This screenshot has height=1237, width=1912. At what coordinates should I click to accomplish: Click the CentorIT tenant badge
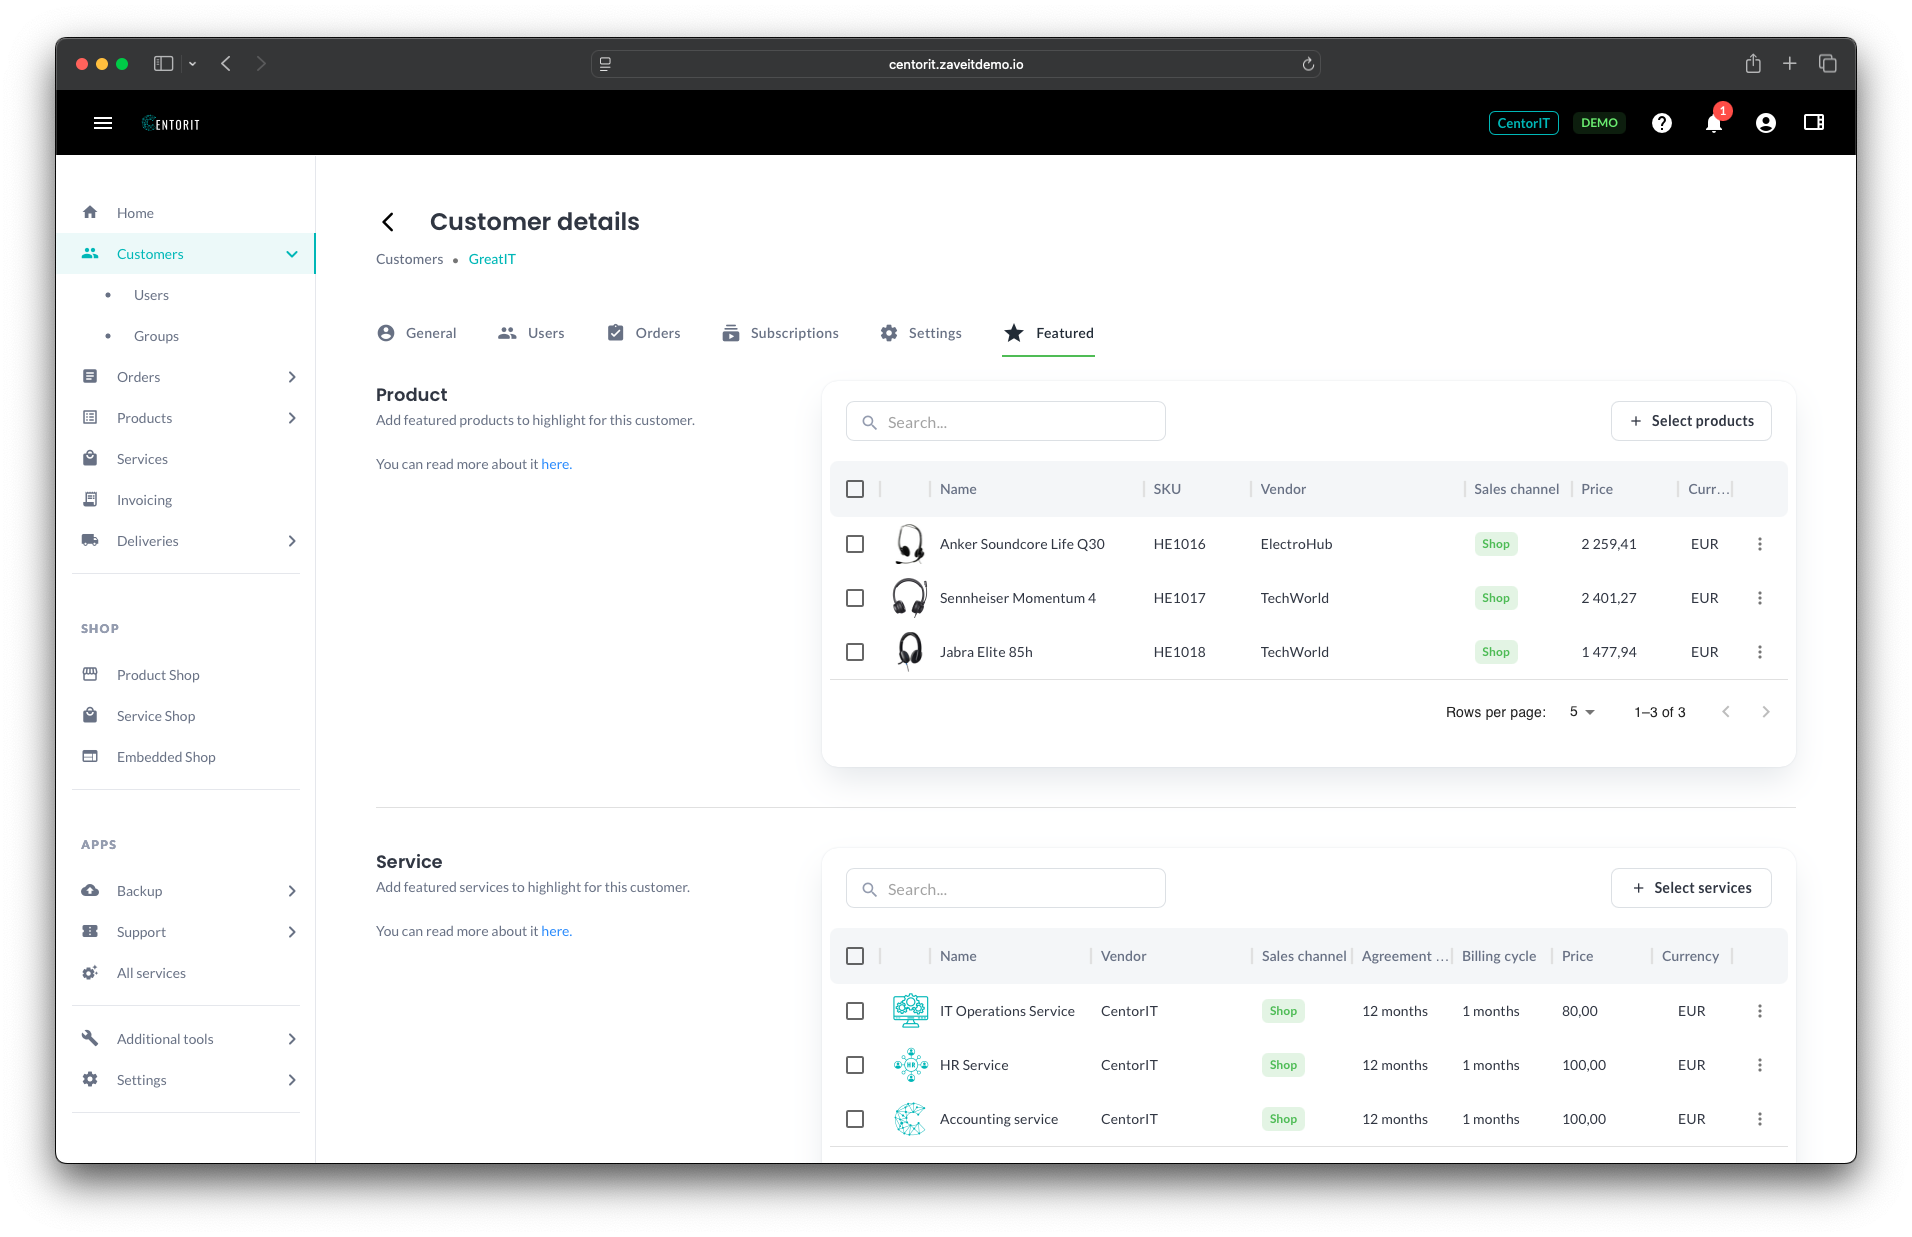coord(1523,123)
